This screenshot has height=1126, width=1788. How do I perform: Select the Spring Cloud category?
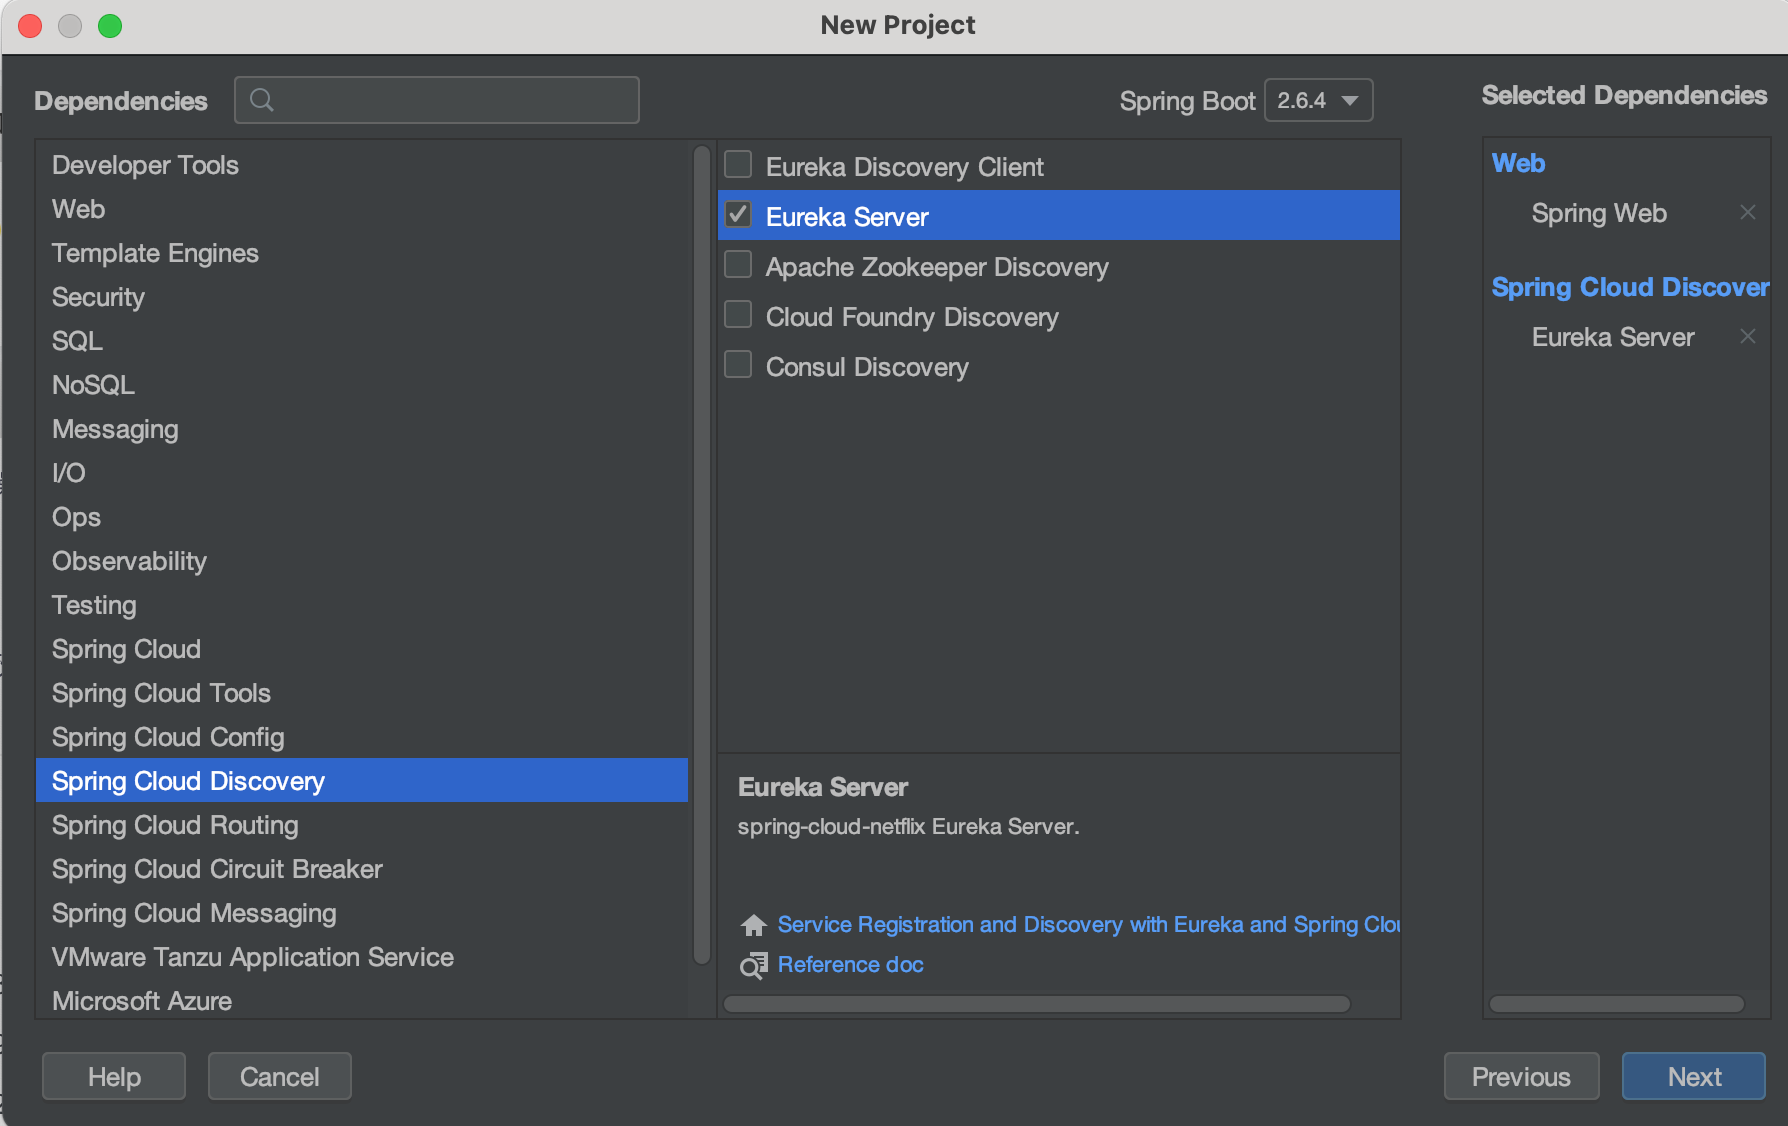point(362,649)
